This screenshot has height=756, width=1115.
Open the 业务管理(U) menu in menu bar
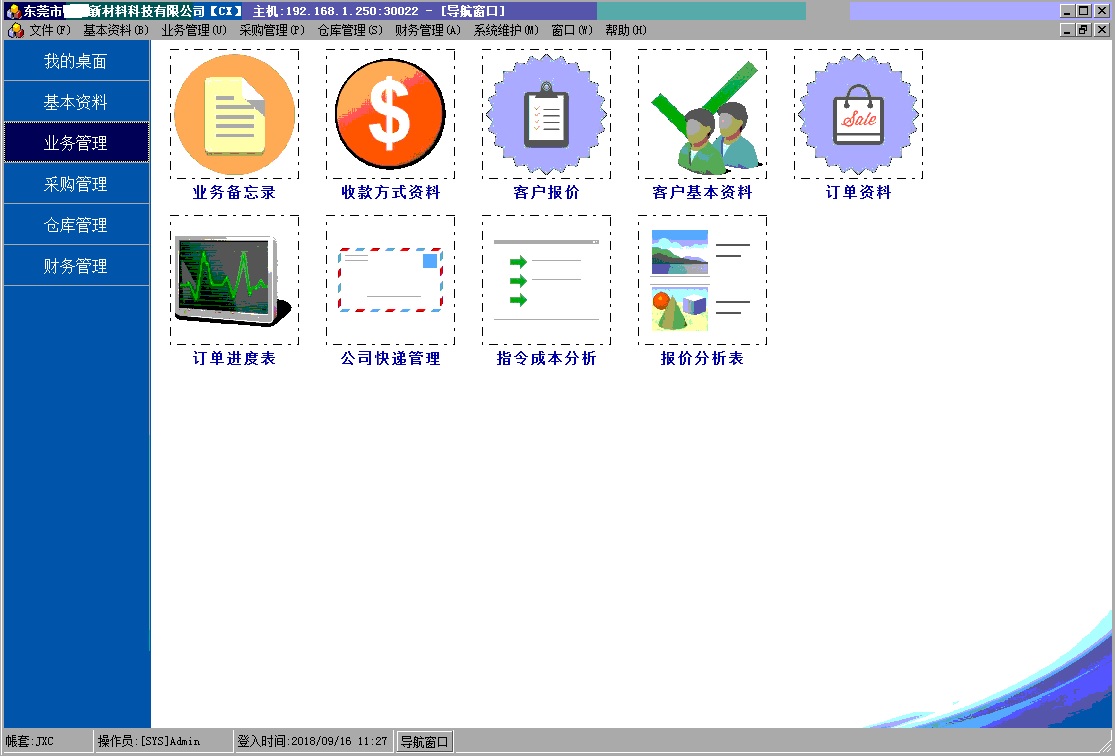pyautogui.click(x=194, y=31)
